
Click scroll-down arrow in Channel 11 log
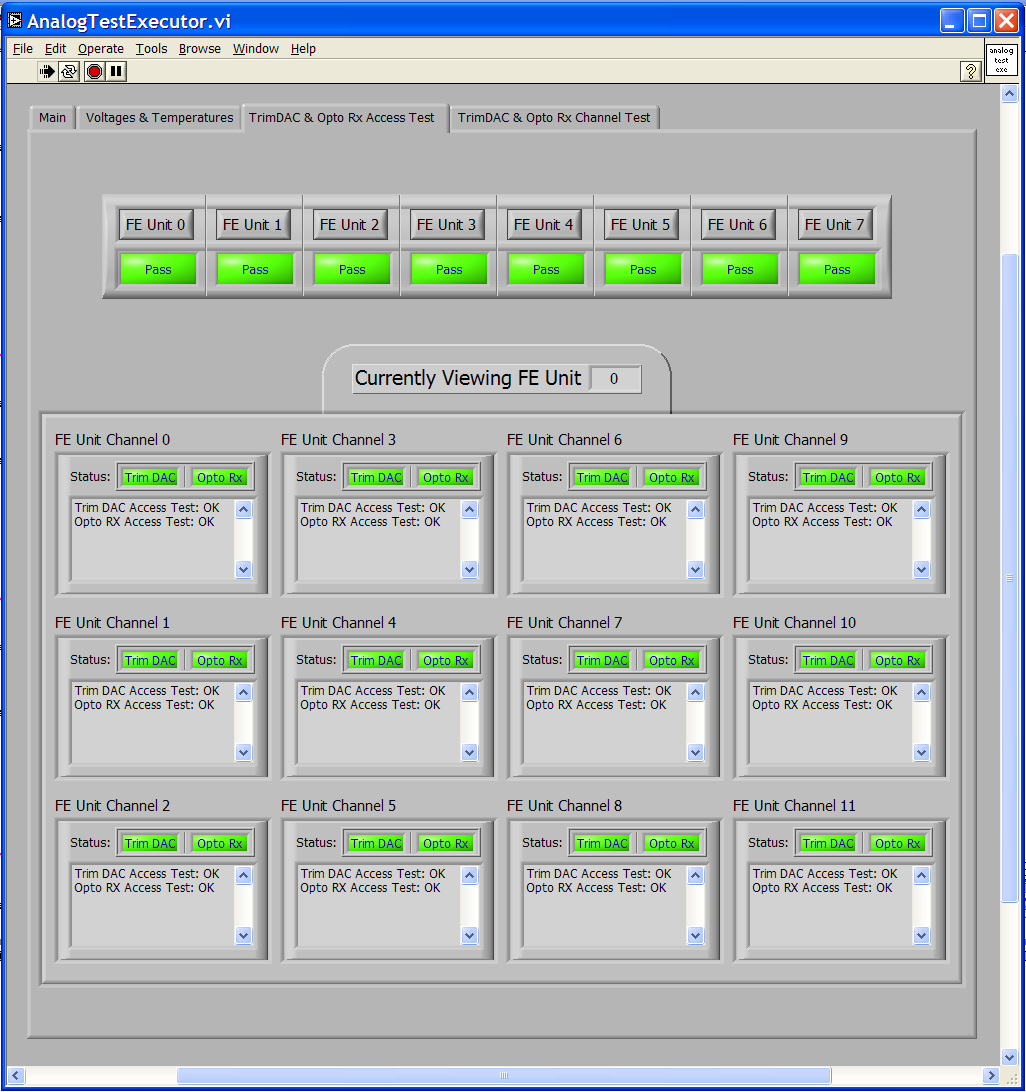pyautogui.click(x=922, y=935)
